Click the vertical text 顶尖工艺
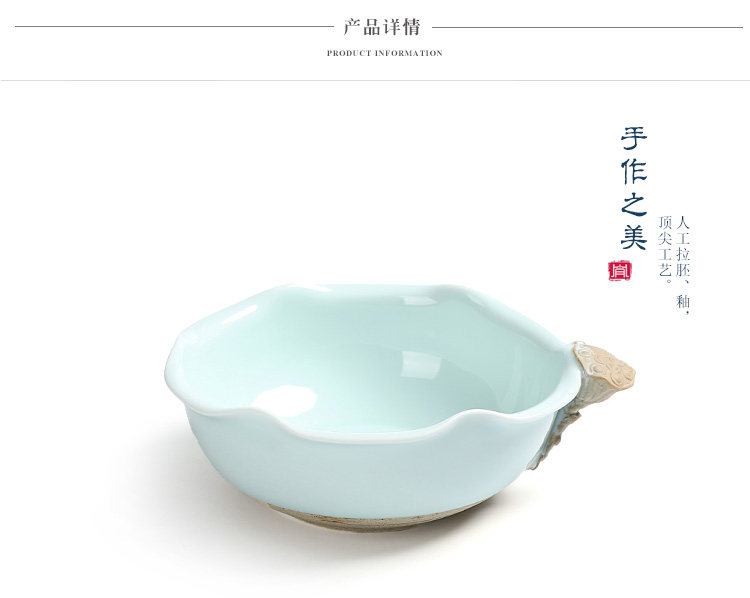This screenshot has width=750, height=598. pyautogui.click(x=665, y=246)
